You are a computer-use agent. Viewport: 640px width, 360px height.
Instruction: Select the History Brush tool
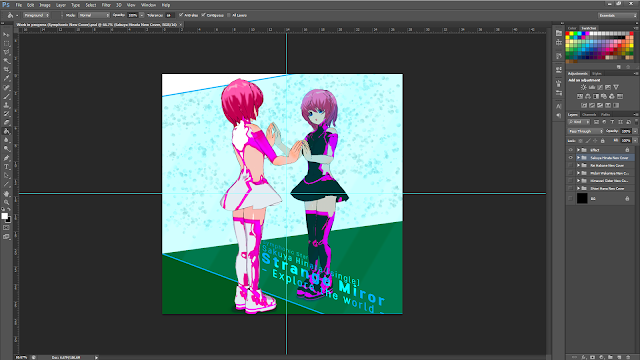tap(7, 114)
